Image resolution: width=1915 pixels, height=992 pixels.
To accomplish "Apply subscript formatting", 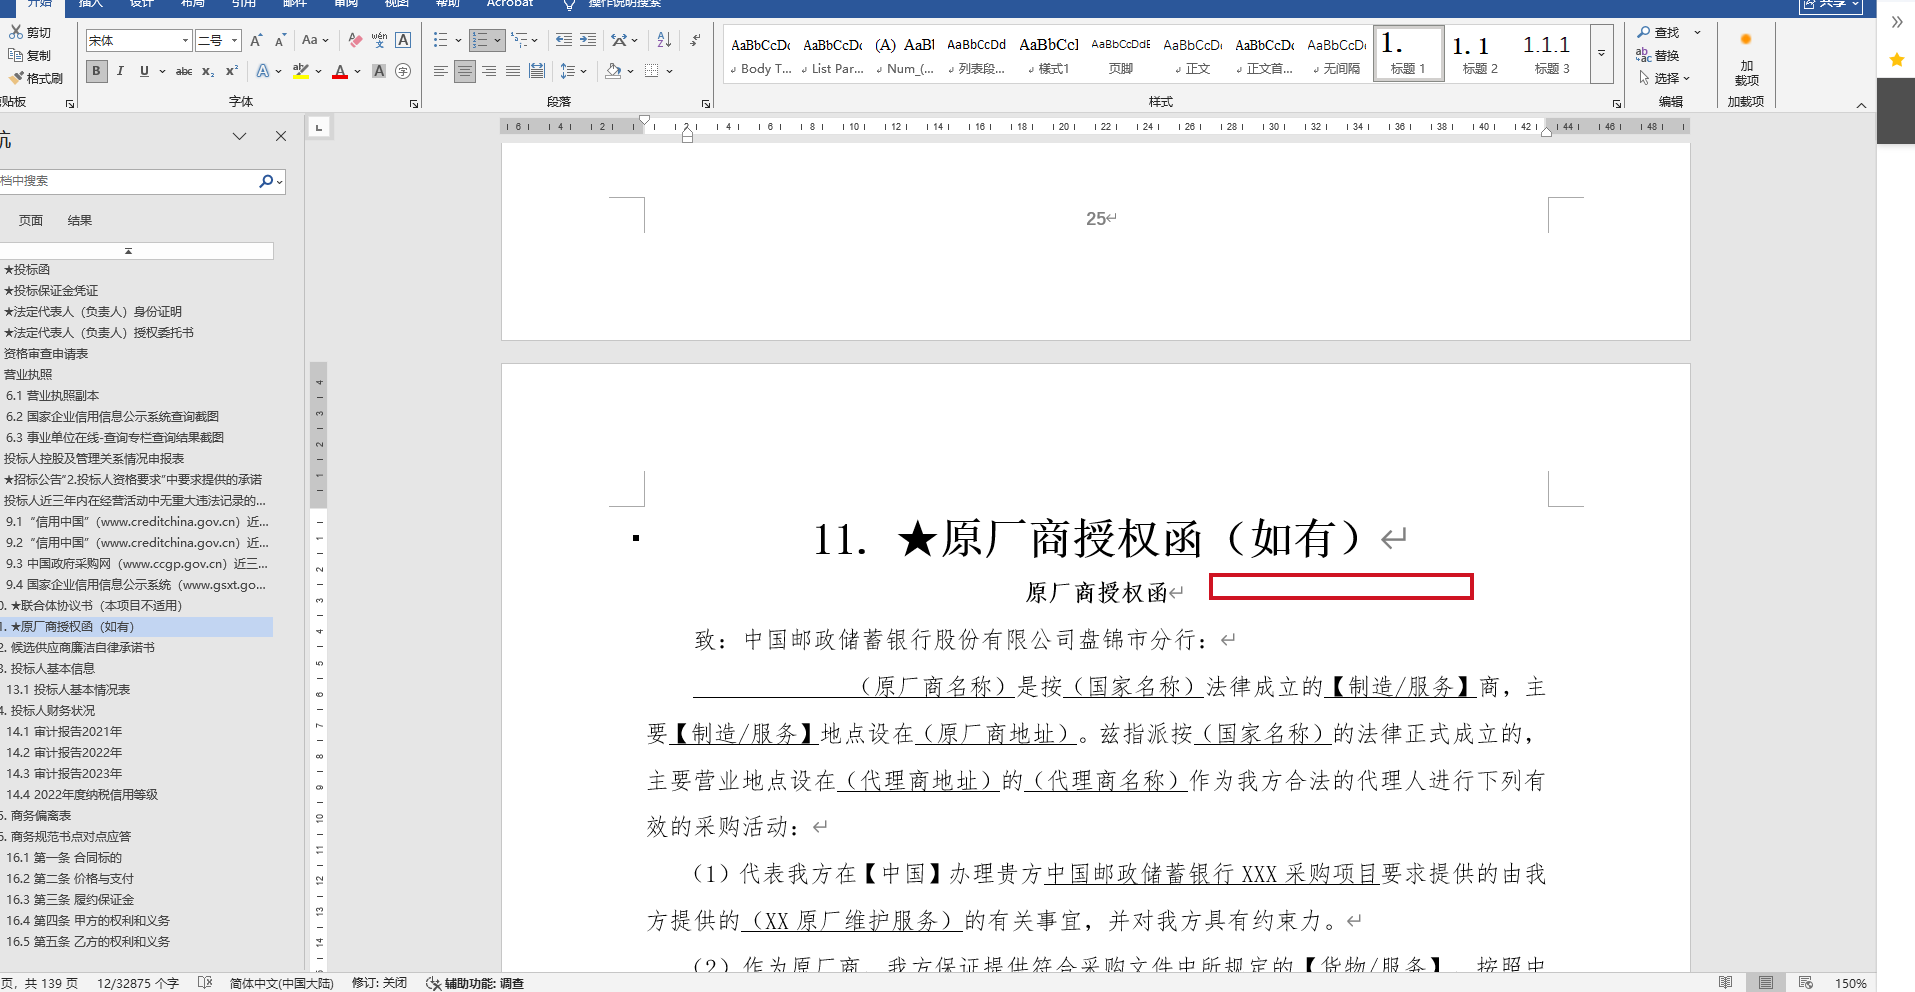I will (x=208, y=71).
